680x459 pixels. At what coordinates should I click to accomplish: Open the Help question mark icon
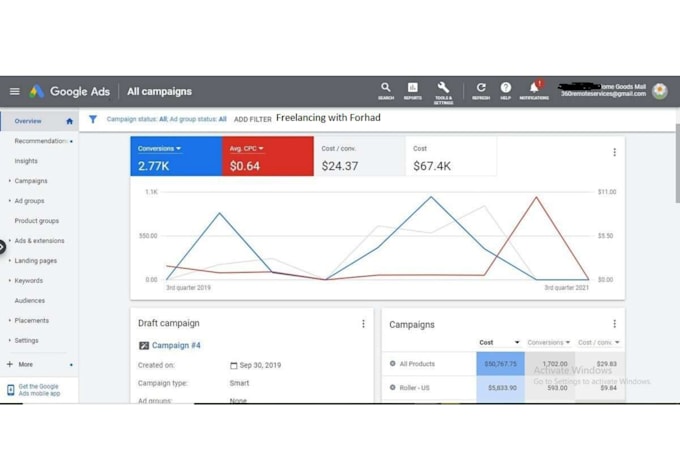506,88
